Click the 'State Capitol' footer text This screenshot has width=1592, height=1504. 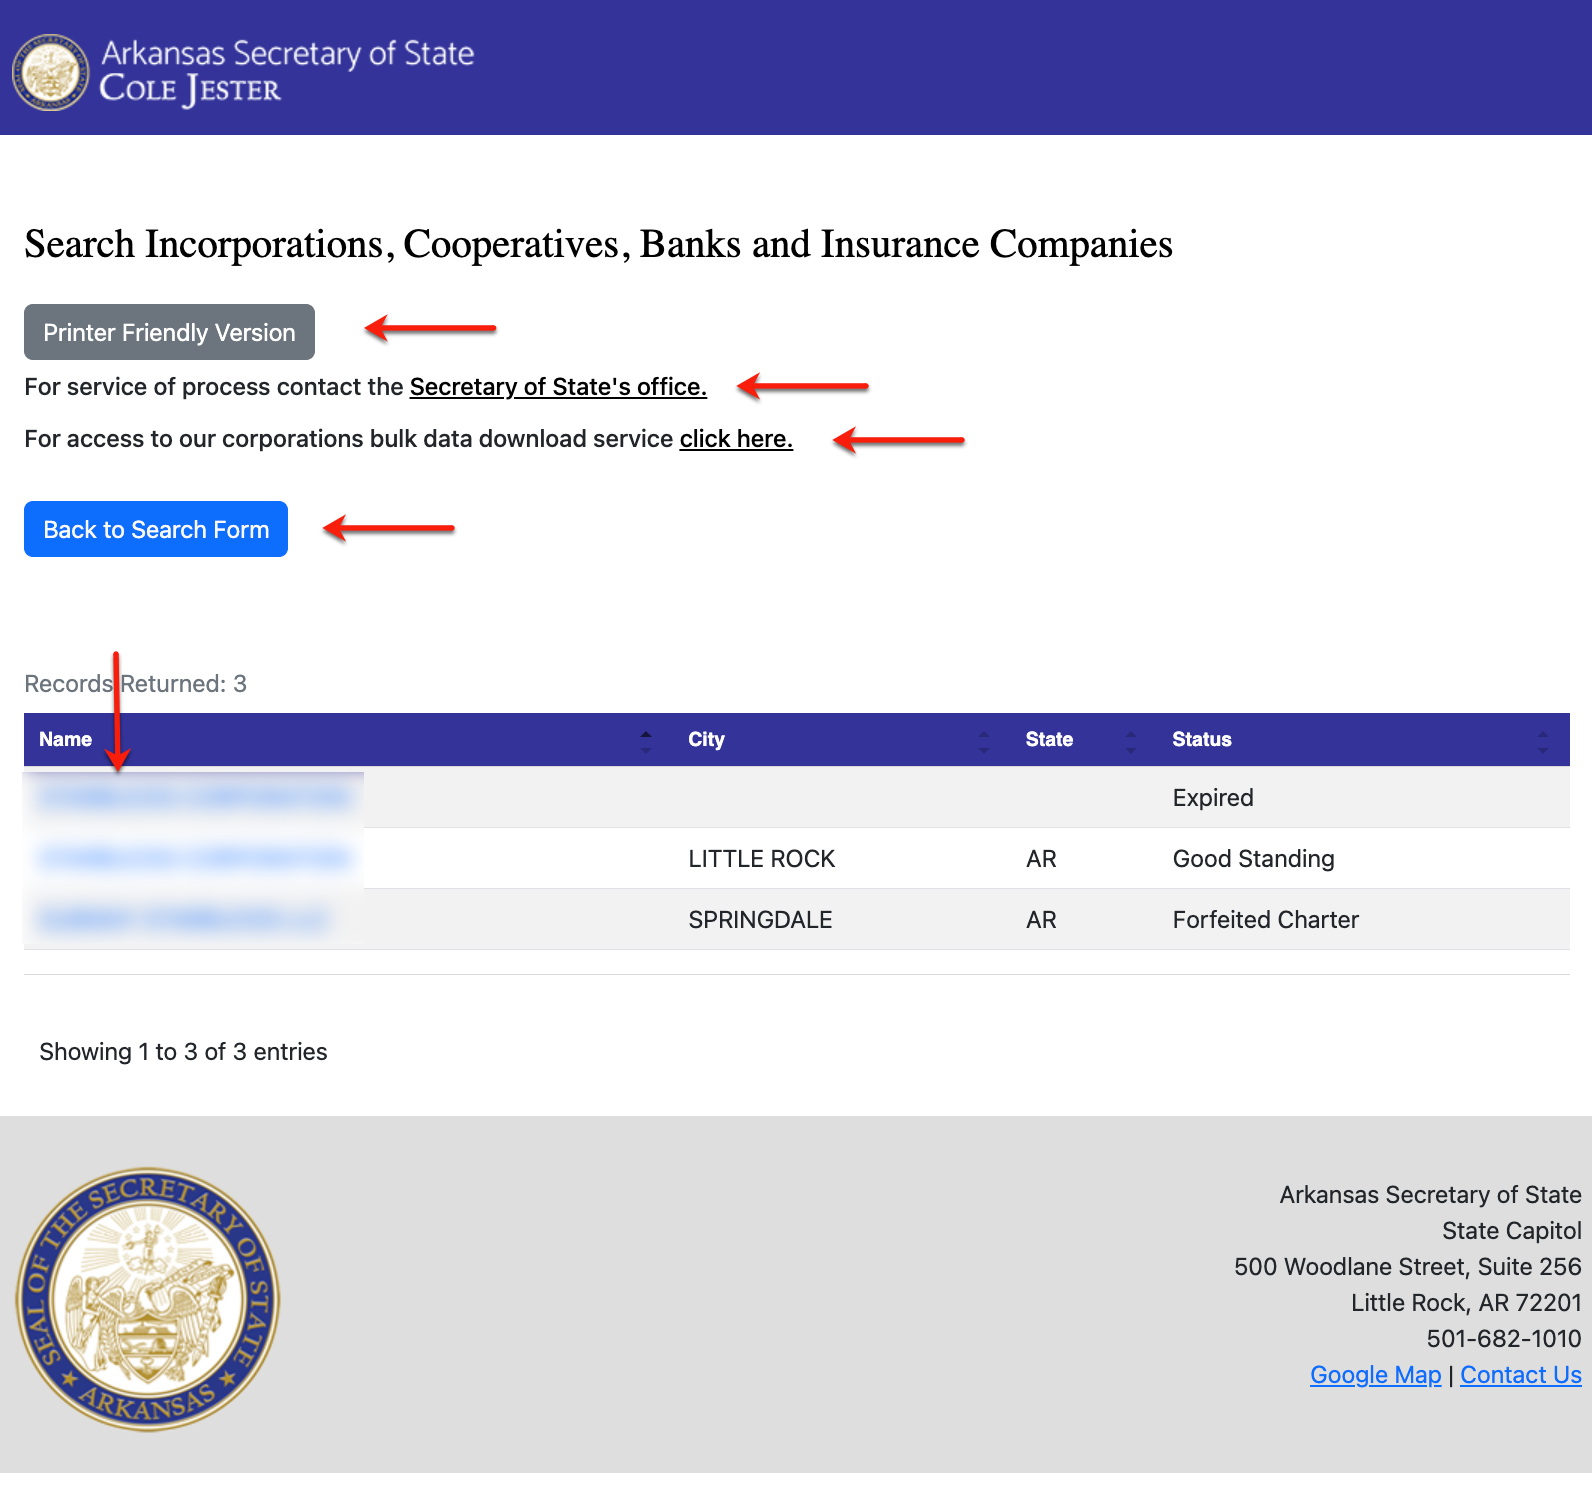click(x=1512, y=1230)
